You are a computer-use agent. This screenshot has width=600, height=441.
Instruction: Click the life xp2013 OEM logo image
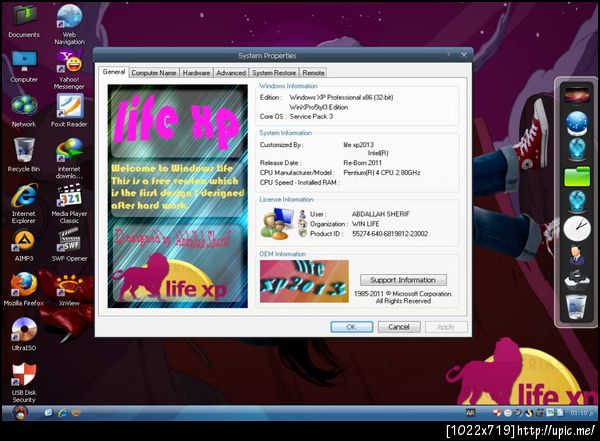pos(304,281)
